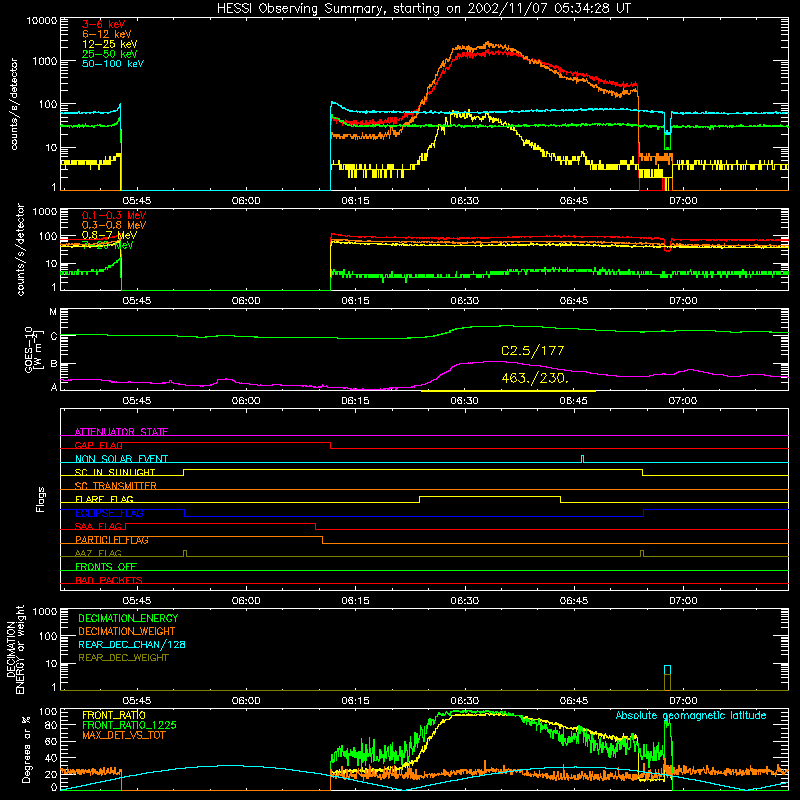The width and height of the screenshot is (800, 800).
Task: Select the SC_IN_SUNLIGHT flag label
Action: [x=115, y=472]
